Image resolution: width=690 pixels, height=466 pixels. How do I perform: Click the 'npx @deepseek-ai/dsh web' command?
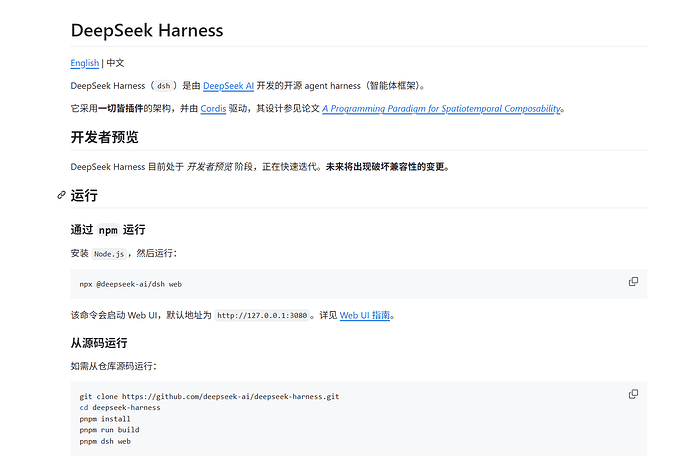coord(131,284)
